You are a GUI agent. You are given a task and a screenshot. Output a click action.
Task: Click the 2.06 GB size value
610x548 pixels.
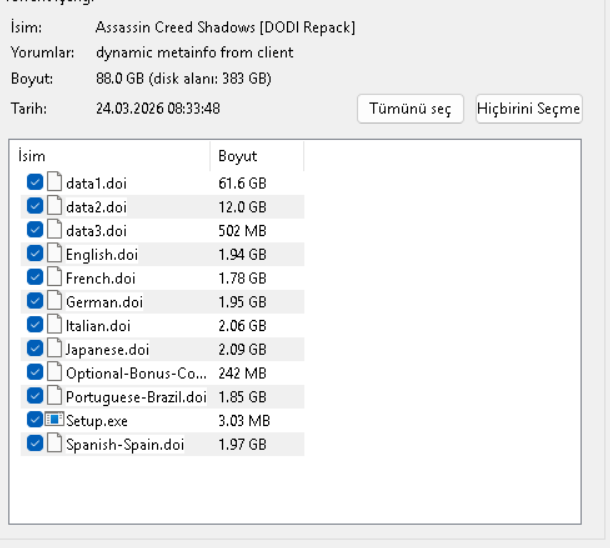coord(242,326)
